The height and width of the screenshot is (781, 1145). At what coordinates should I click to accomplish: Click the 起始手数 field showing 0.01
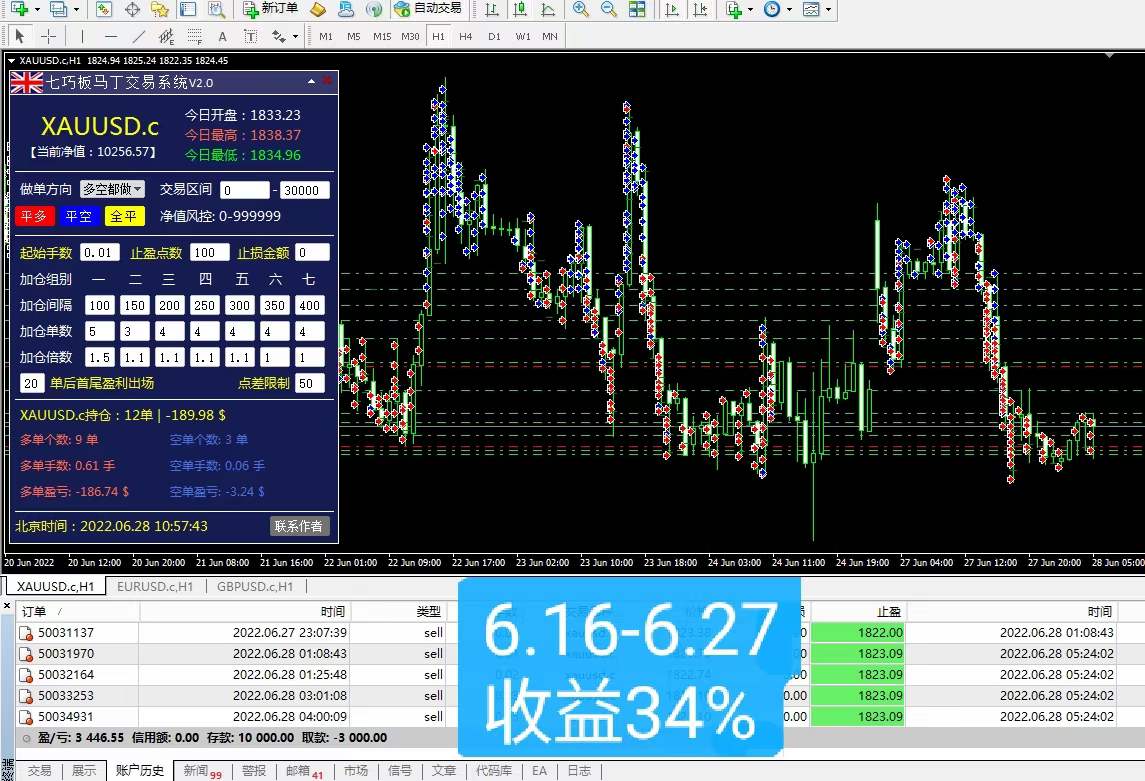(x=100, y=253)
